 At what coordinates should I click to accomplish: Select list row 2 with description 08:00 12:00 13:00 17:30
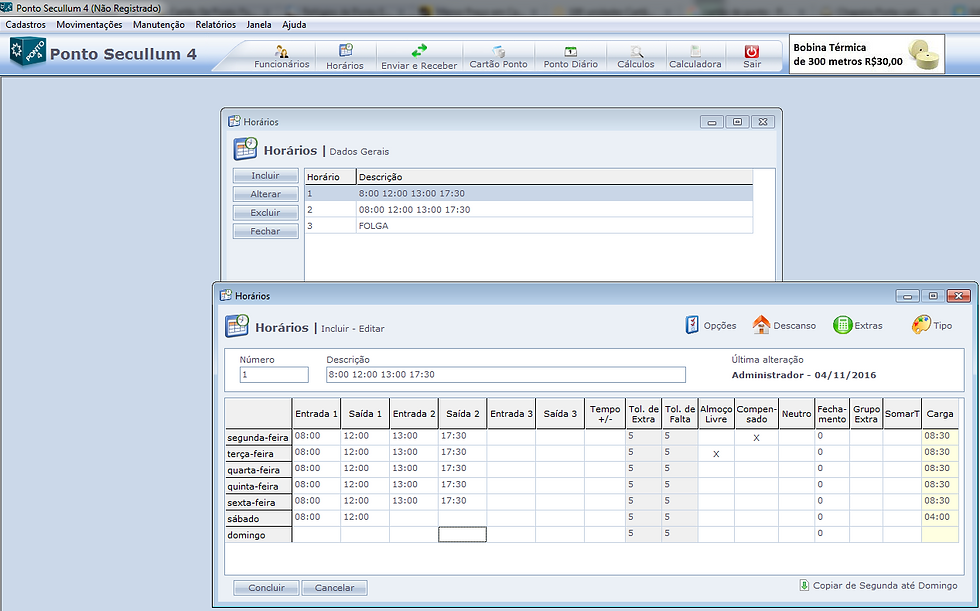(x=529, y=210)
